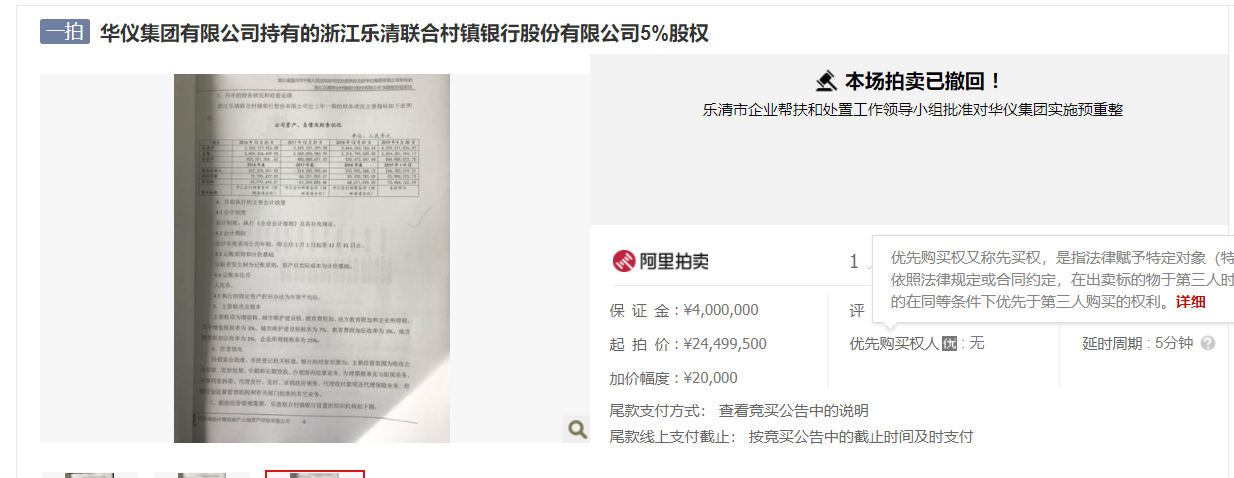
Task: Click 查看竞买公告中的说明 payment method text
Action: coord(794,411)
